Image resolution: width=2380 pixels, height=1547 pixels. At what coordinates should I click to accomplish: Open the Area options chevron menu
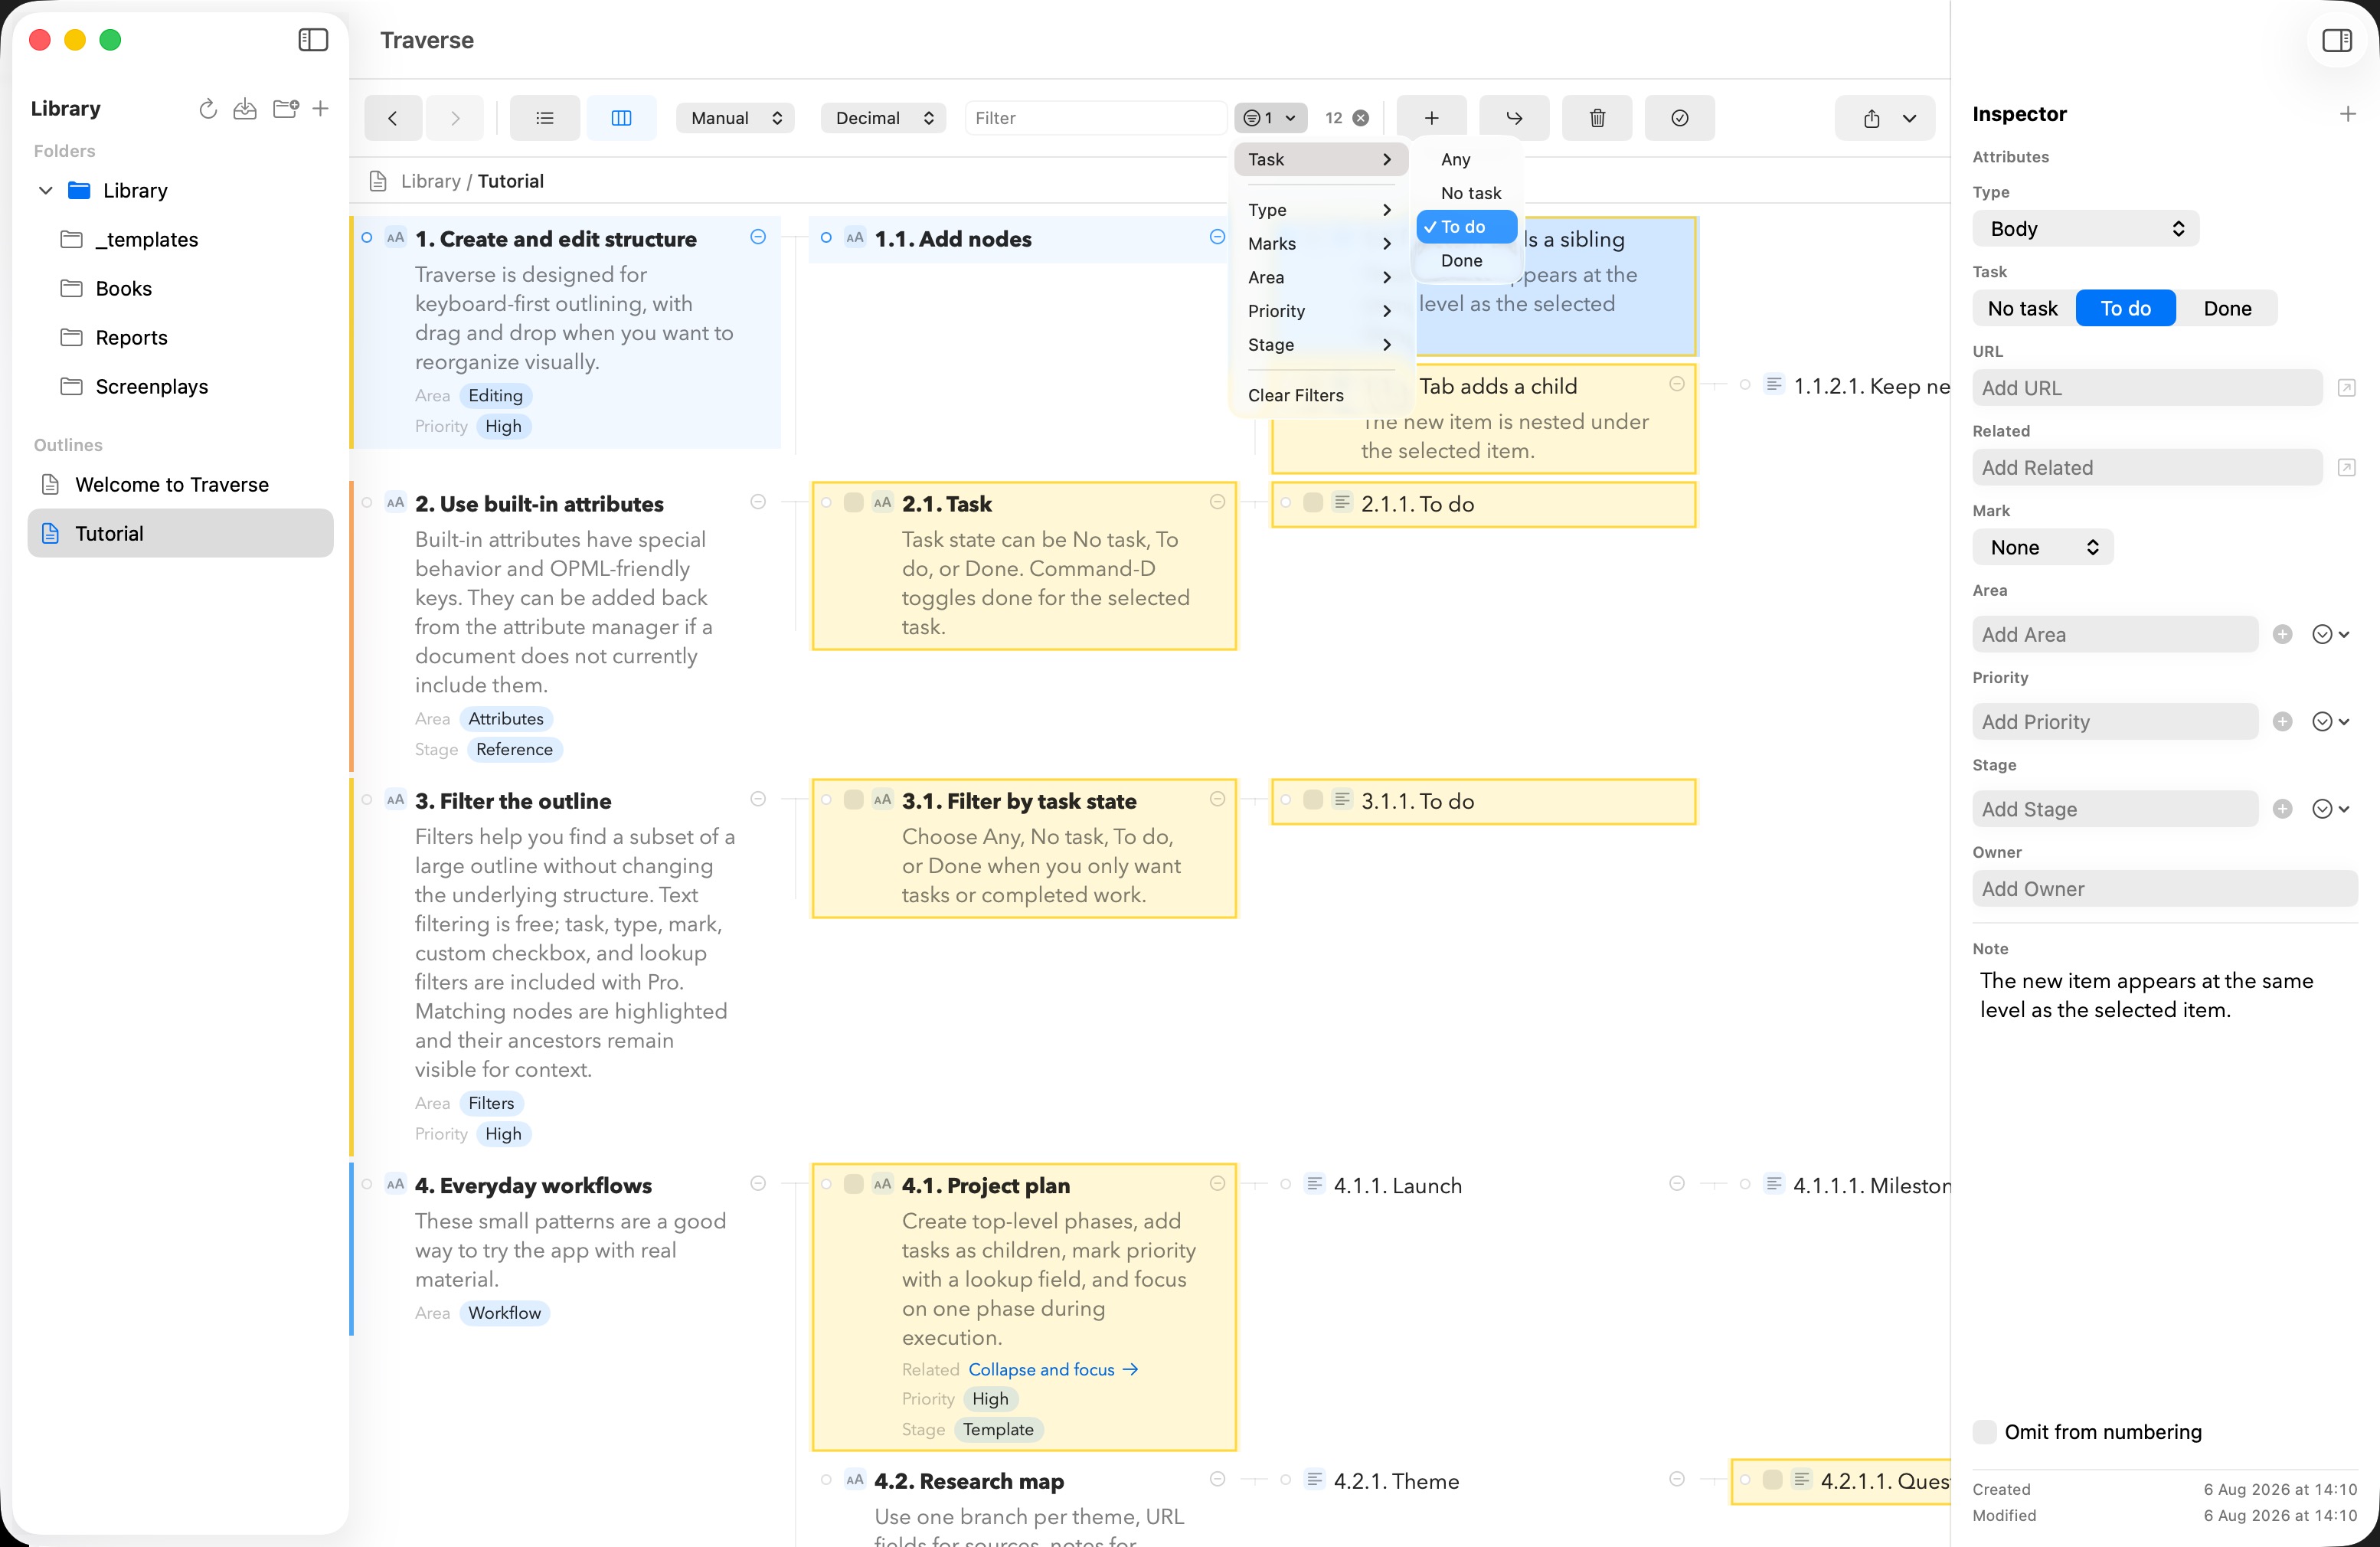tap(2330, 634)
